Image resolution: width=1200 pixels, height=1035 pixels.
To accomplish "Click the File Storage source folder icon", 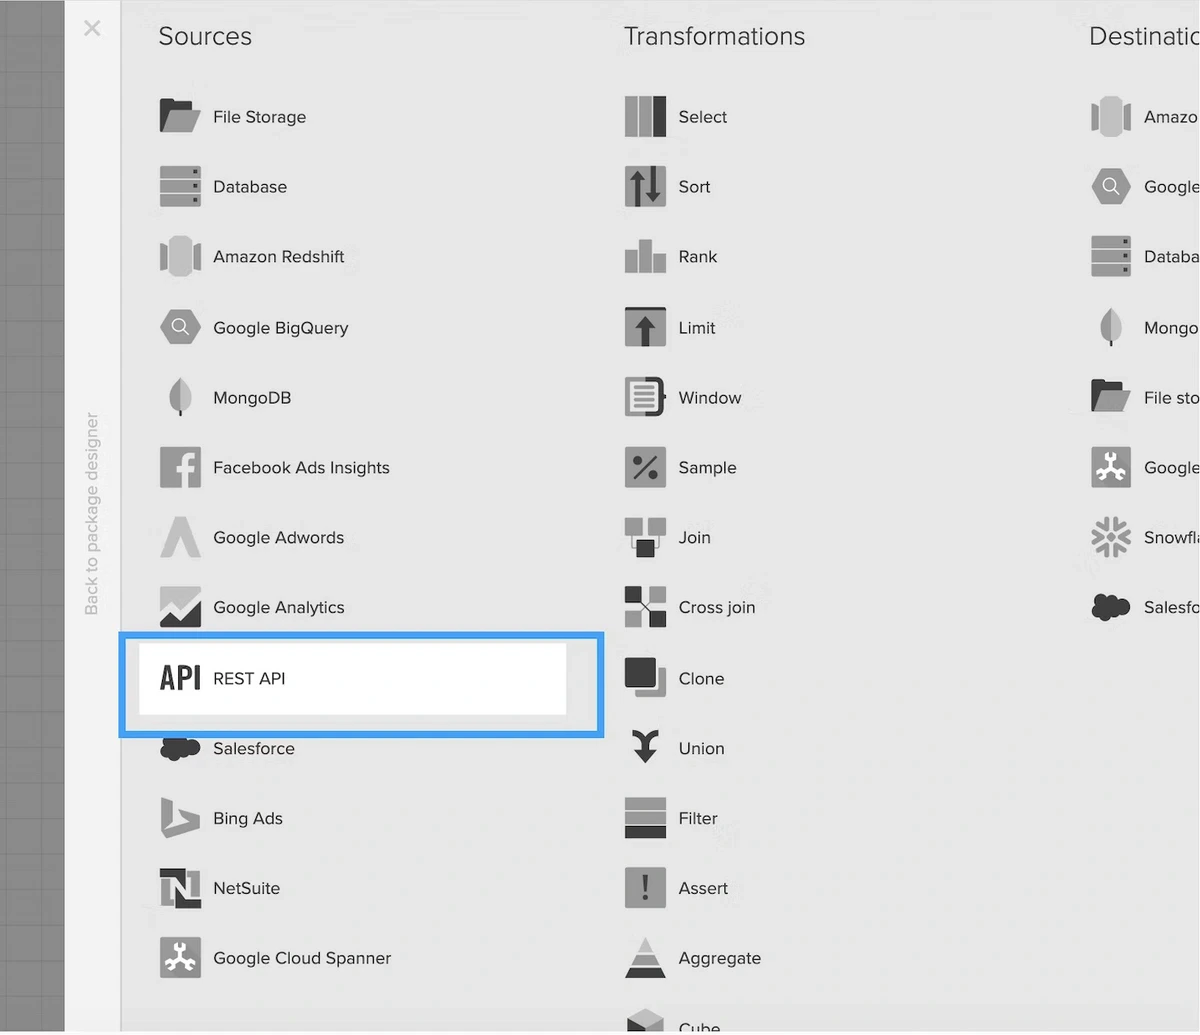I will pyautogui.click(x=180, y=116).
